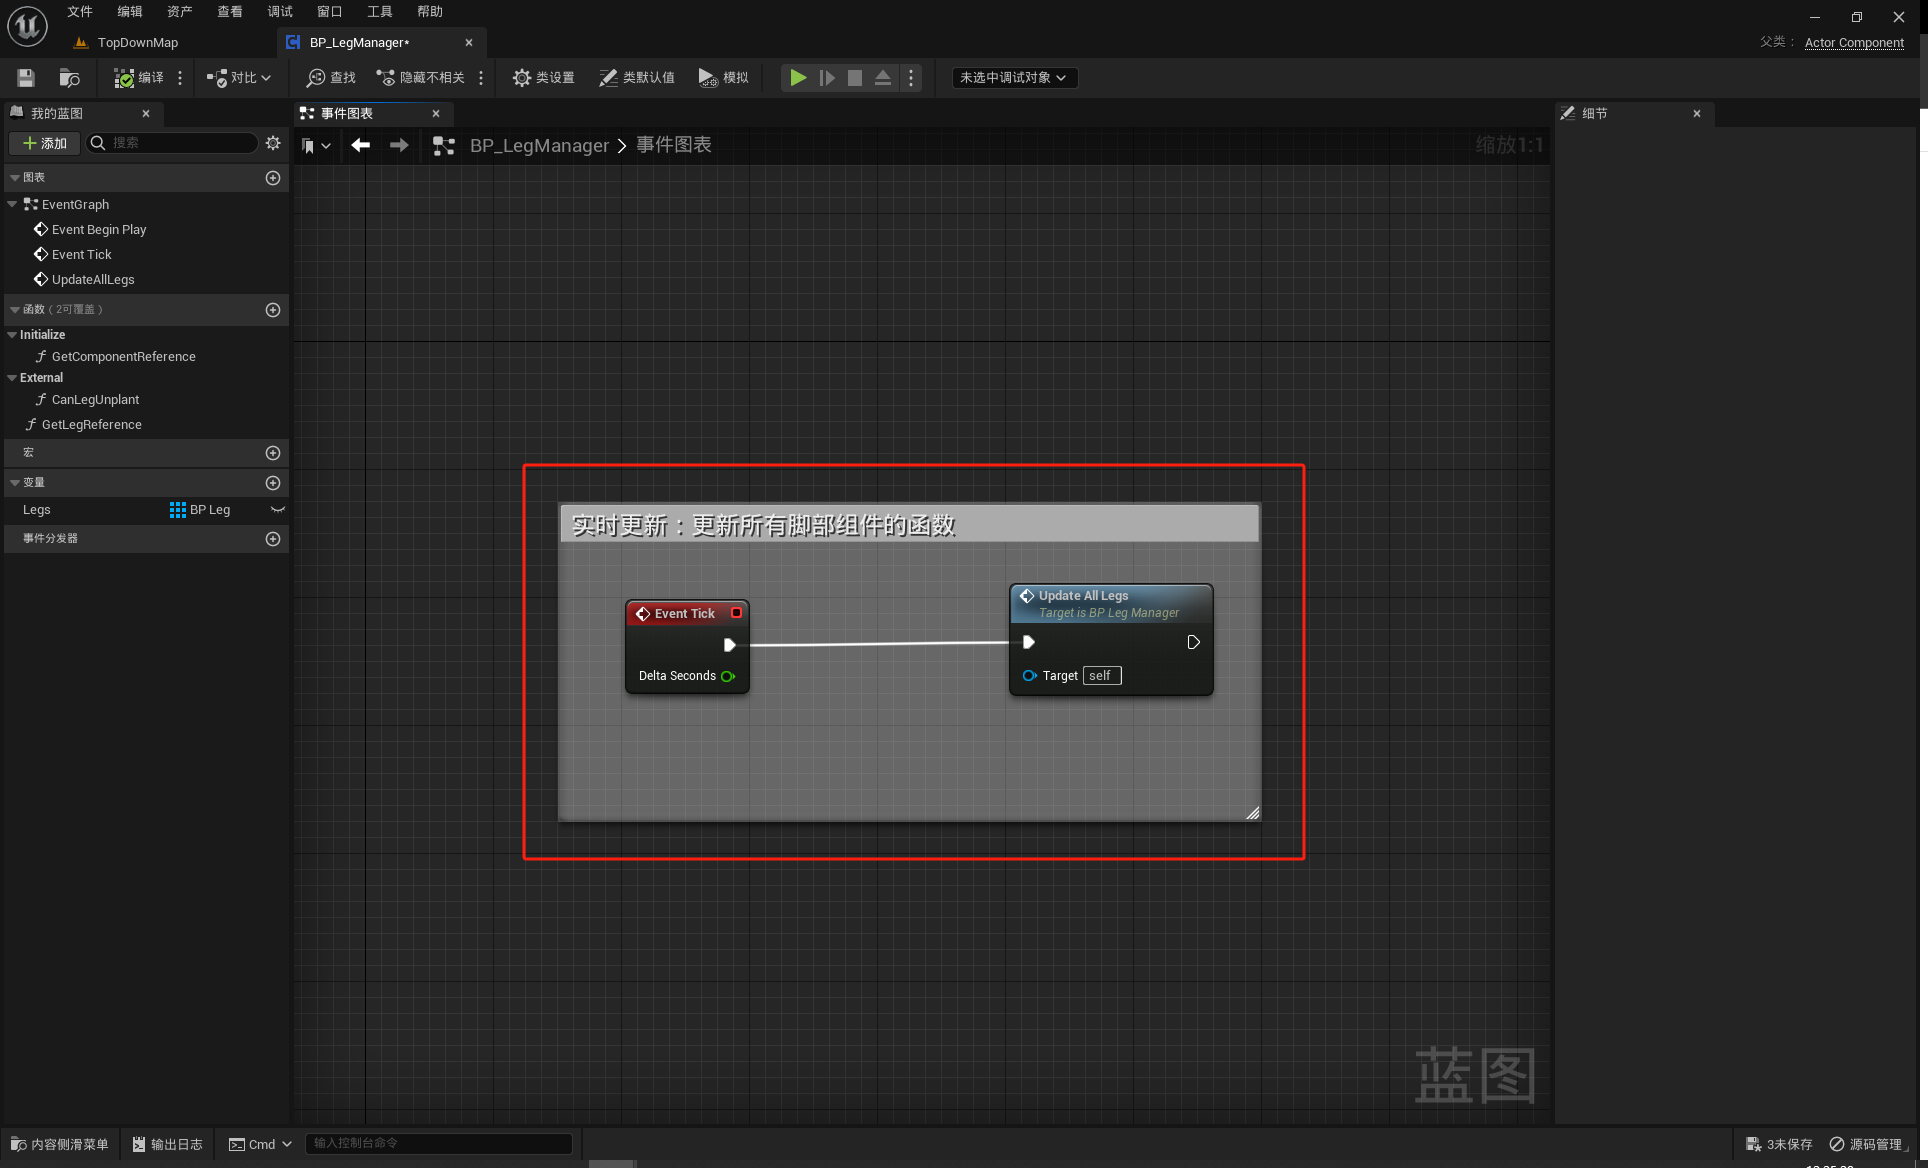Open the Diff (对比) dropdown
Viewport: 1928px width, 1168px height.
pos(239,77)
